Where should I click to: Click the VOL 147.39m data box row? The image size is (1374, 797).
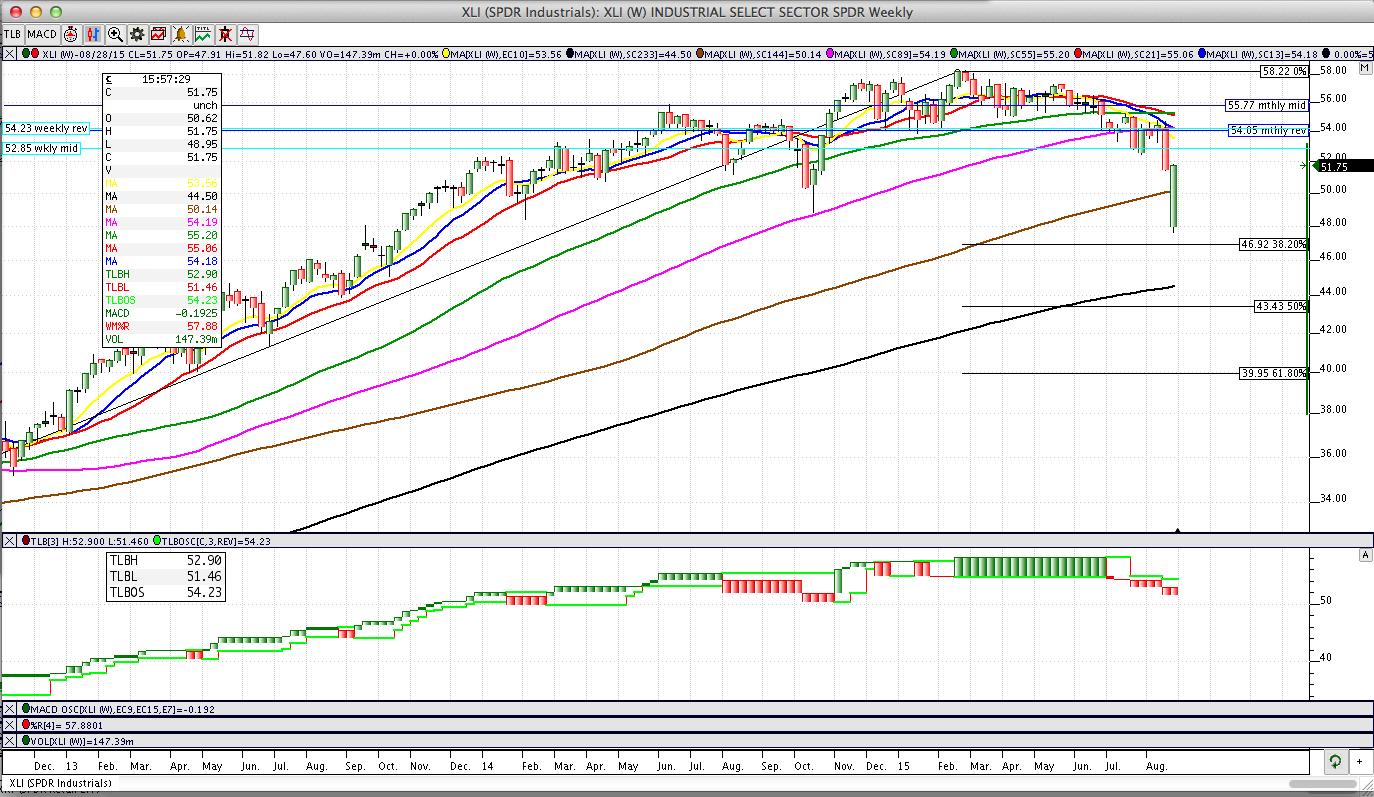[161, 339]
